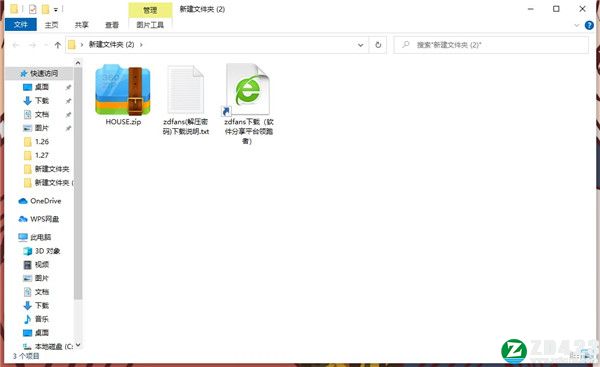
Task: Select the zdfans下载 browser shortcut icon
Action: click(247, 90)
